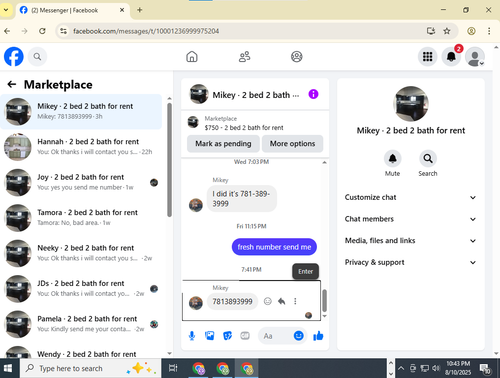Open conversation information purple icon
This screenshot has width=500, height=378.
[x=313, y=94]
